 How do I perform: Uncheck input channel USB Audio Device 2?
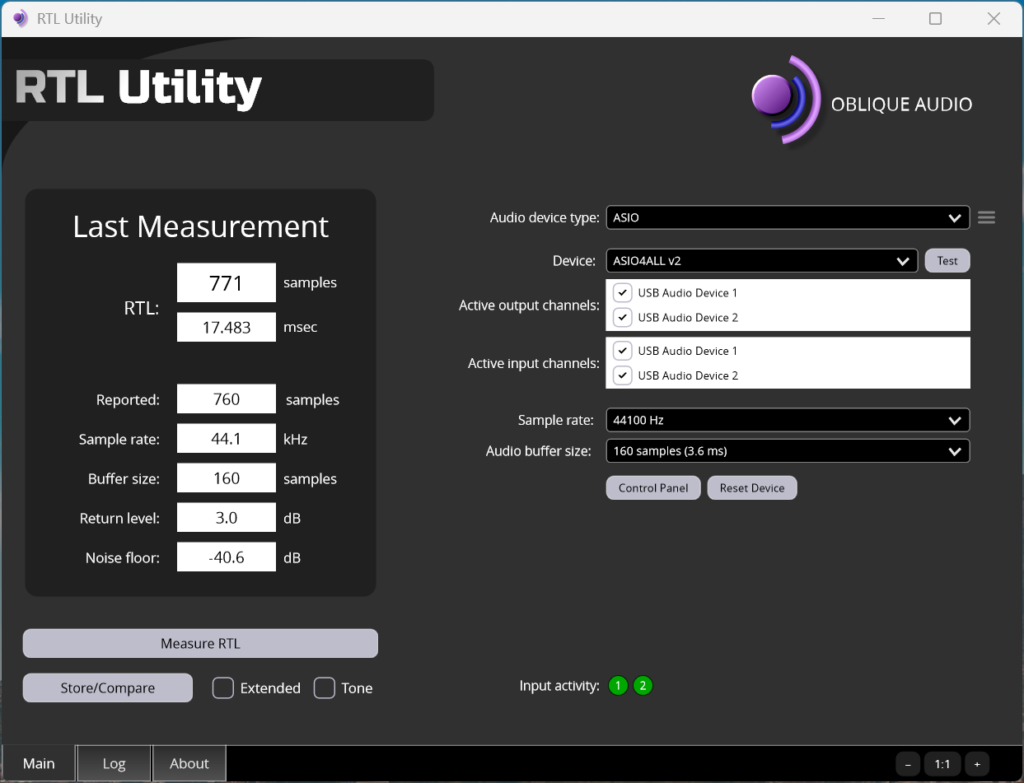click(x=622, y=375)
